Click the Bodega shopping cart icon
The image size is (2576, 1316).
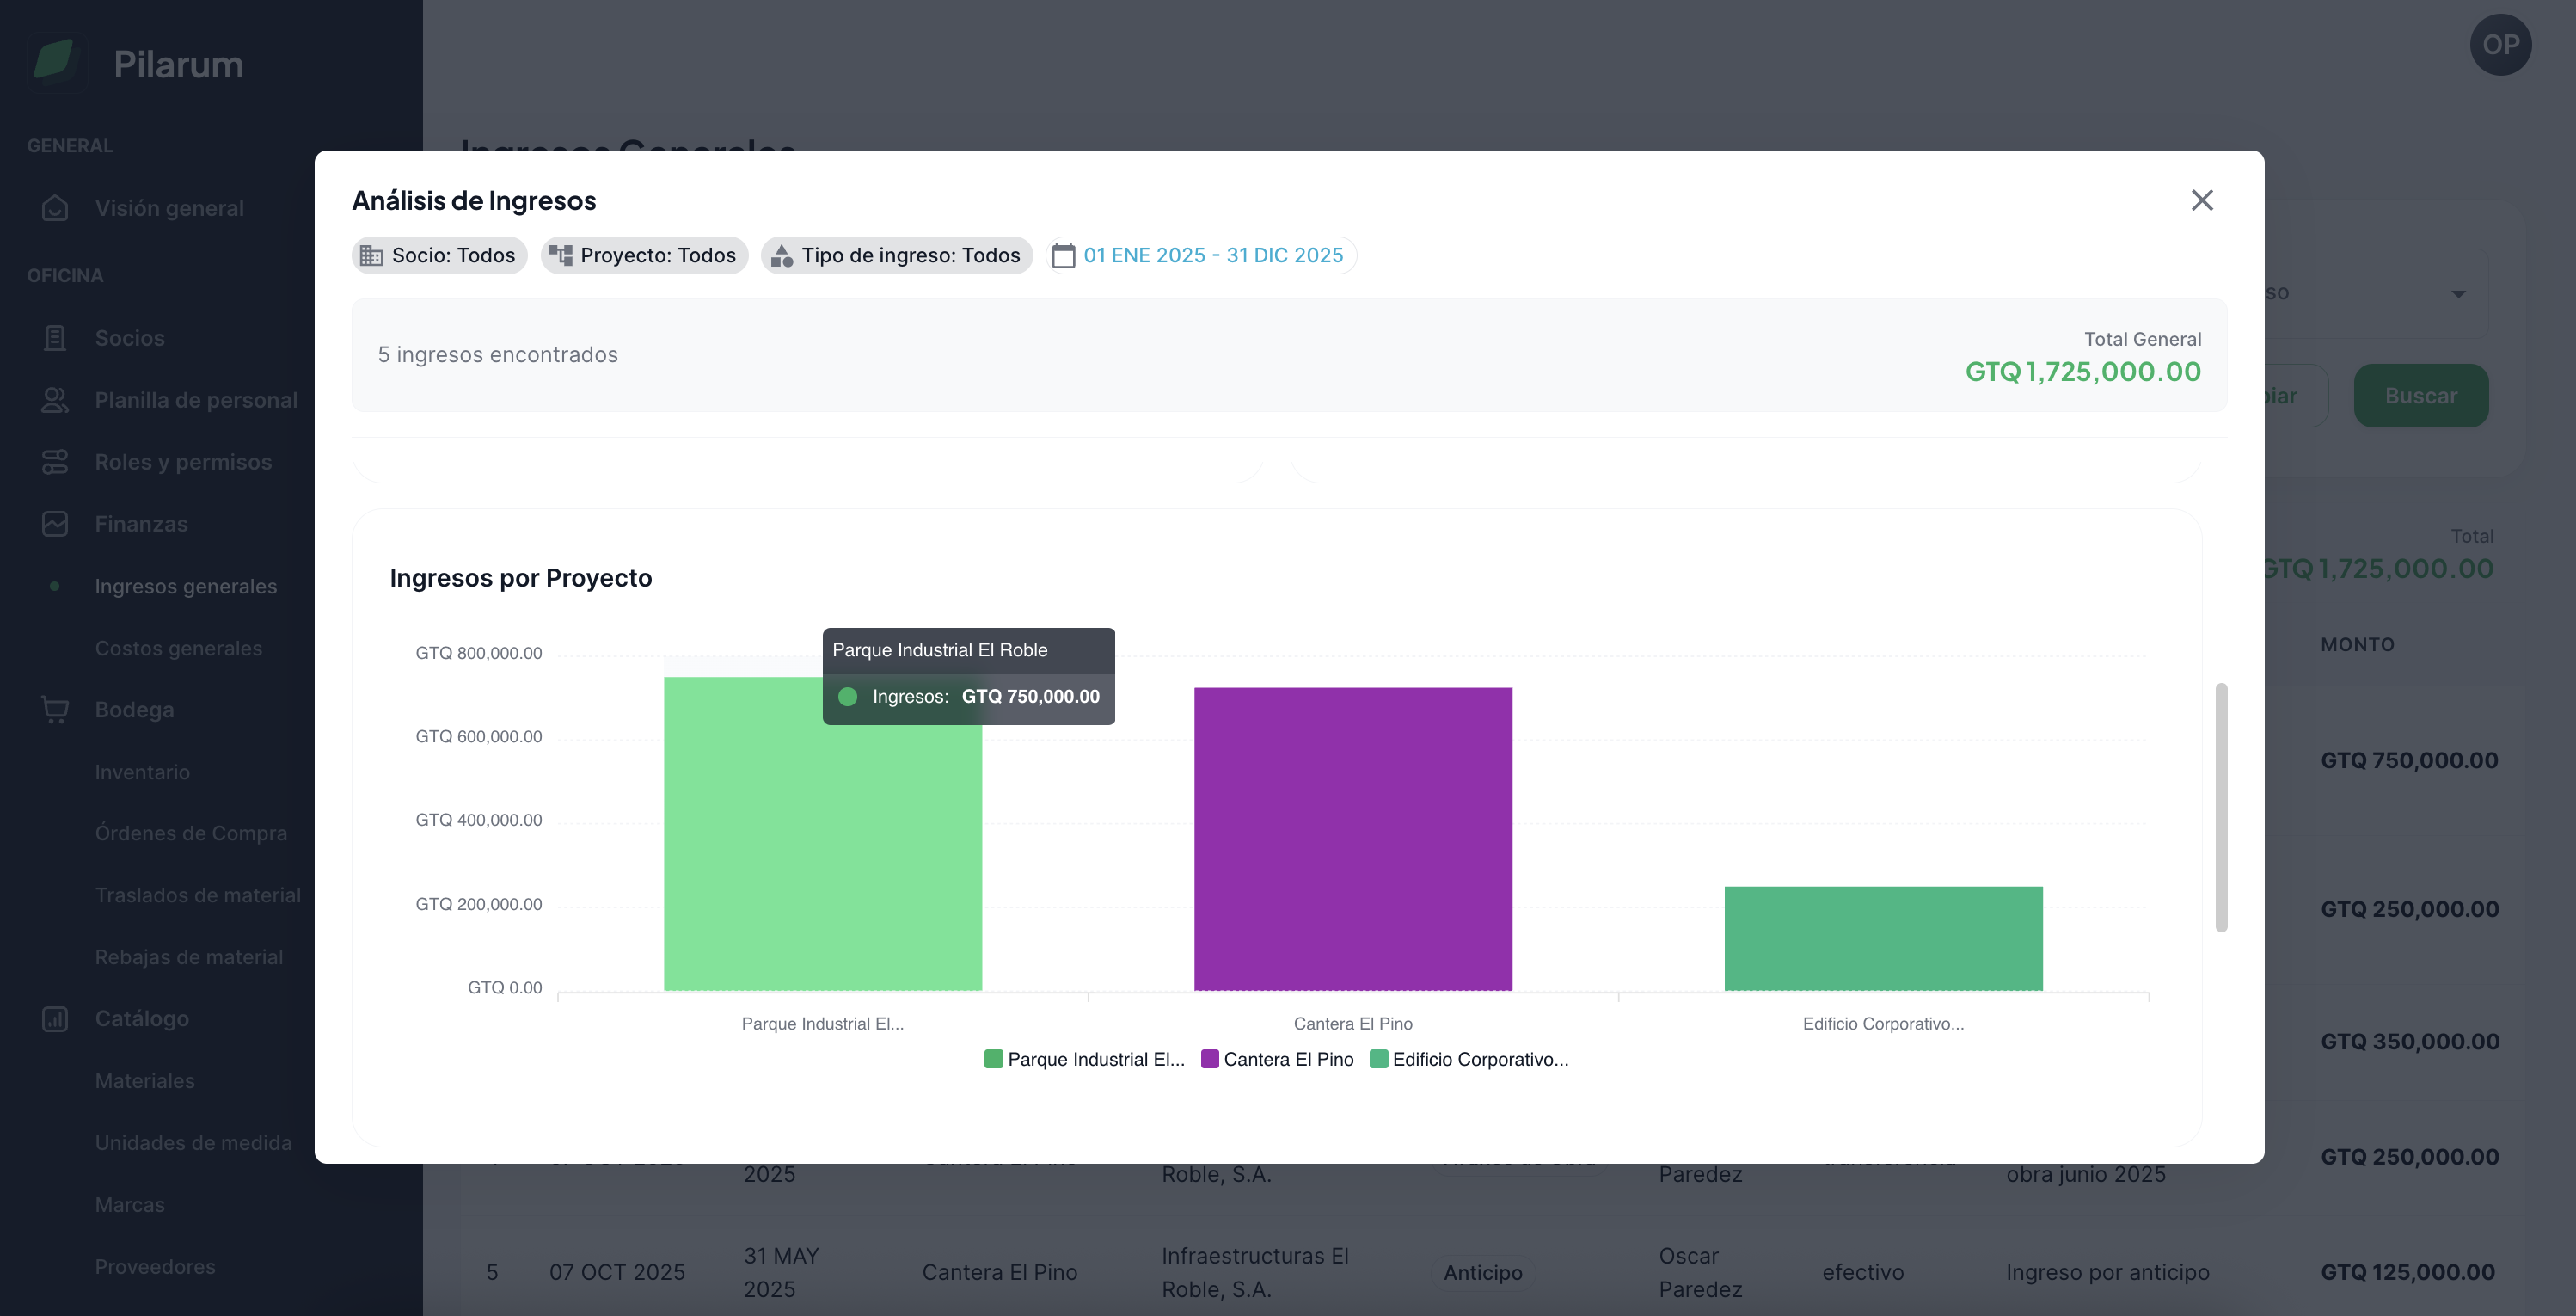coord(55,710)
